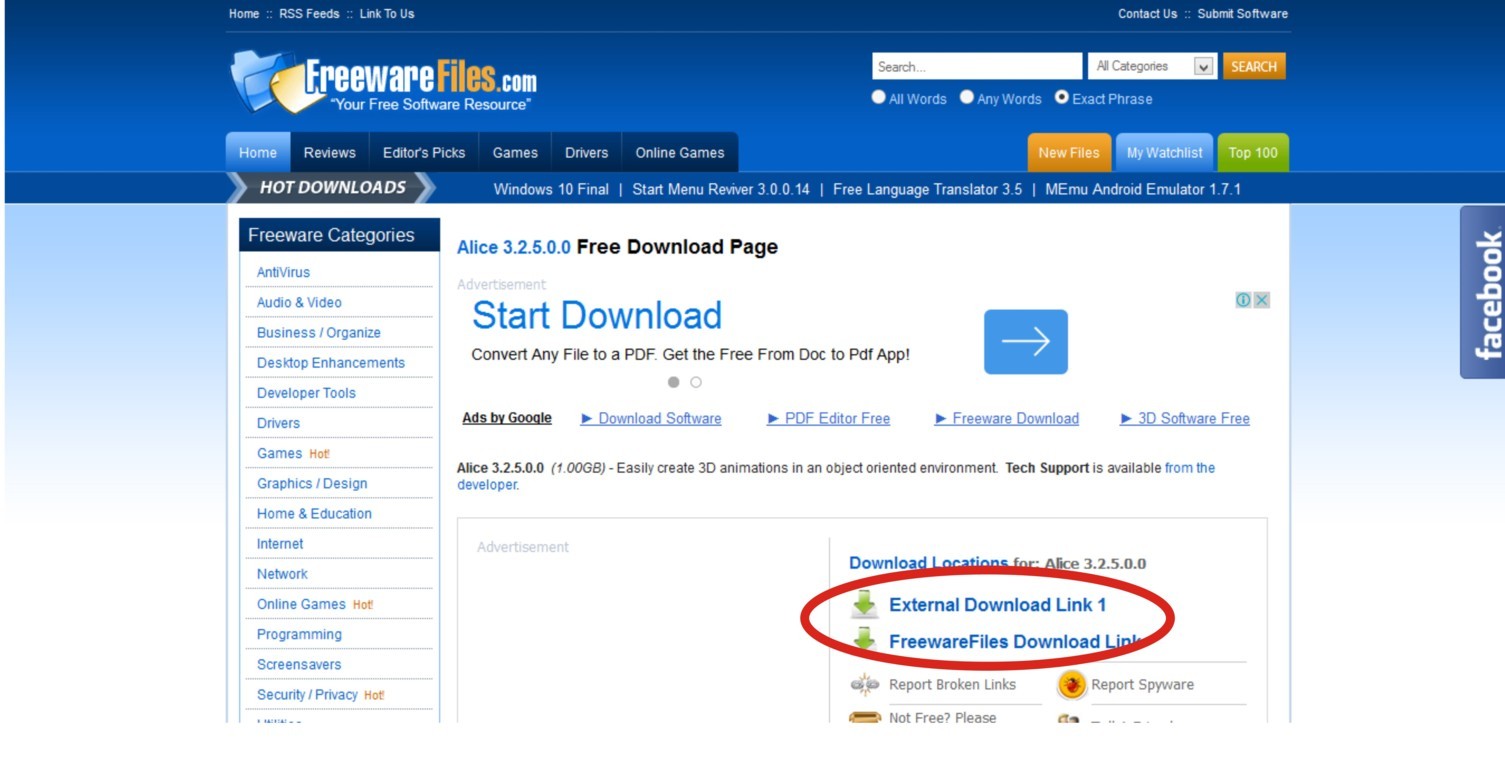Click the Home tab
The image size is (1505, 768).
tap(258, 153)
